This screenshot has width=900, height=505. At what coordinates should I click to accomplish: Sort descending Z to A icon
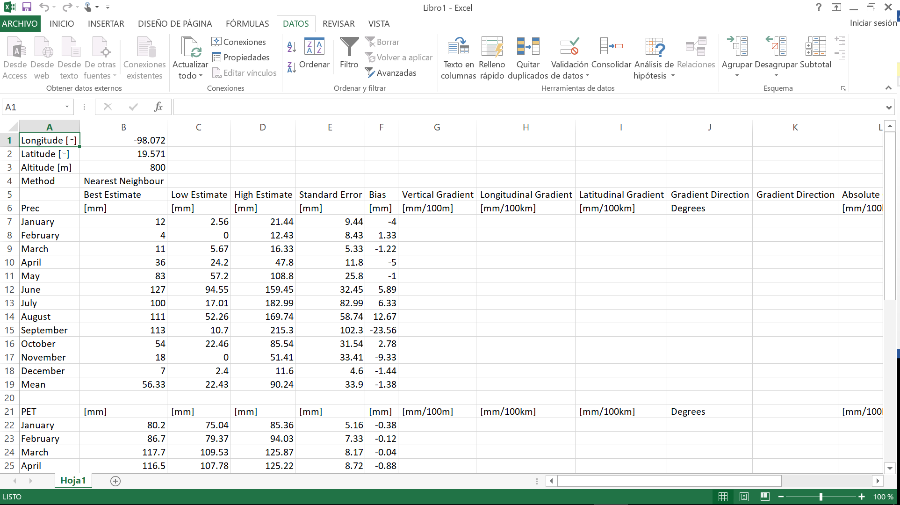point(292,67)
